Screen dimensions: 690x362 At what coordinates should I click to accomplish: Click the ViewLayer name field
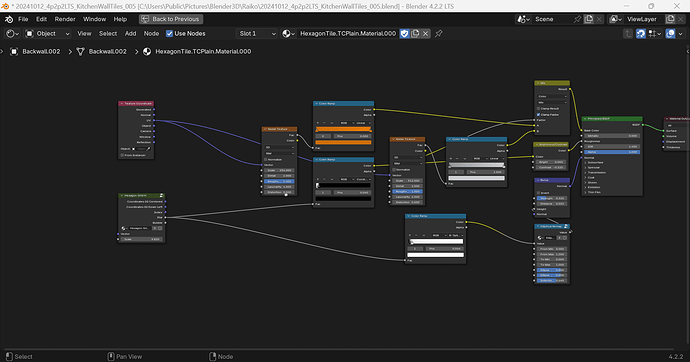tap(644, 19)
